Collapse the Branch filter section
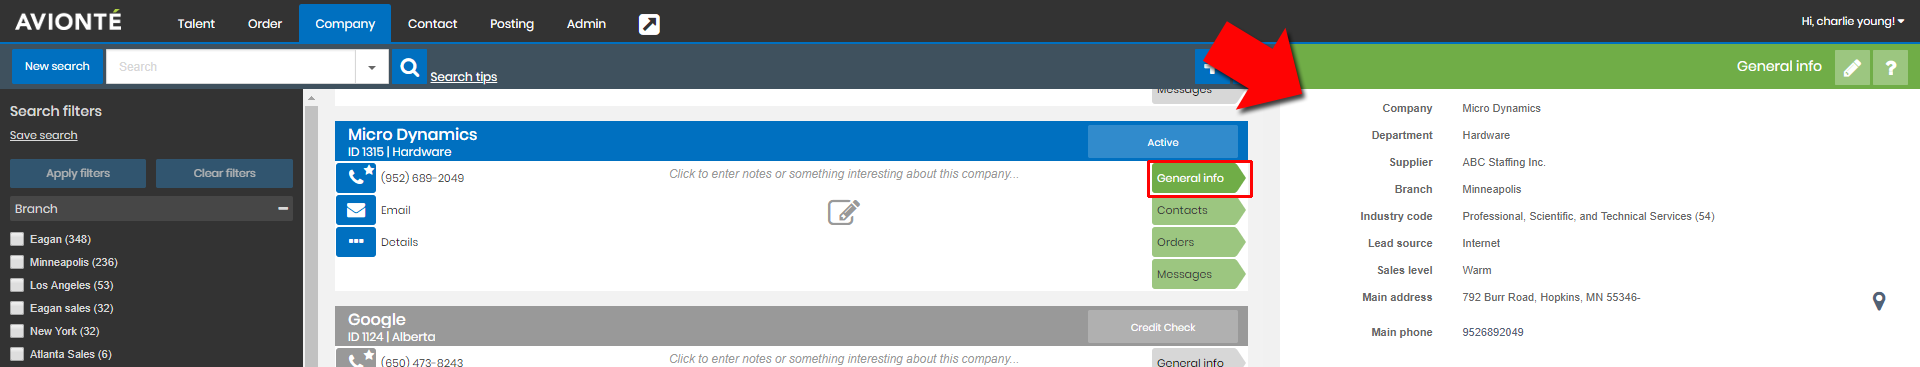This screenshot has height=367, width=1920. (283, 209)
